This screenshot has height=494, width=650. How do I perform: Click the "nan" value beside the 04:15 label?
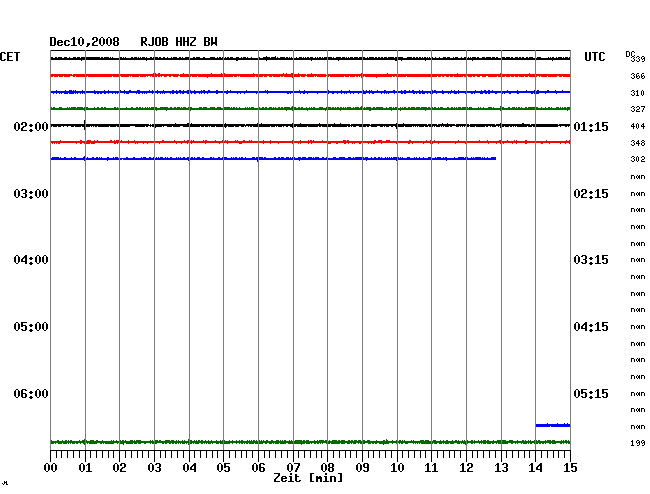(638, 327)
